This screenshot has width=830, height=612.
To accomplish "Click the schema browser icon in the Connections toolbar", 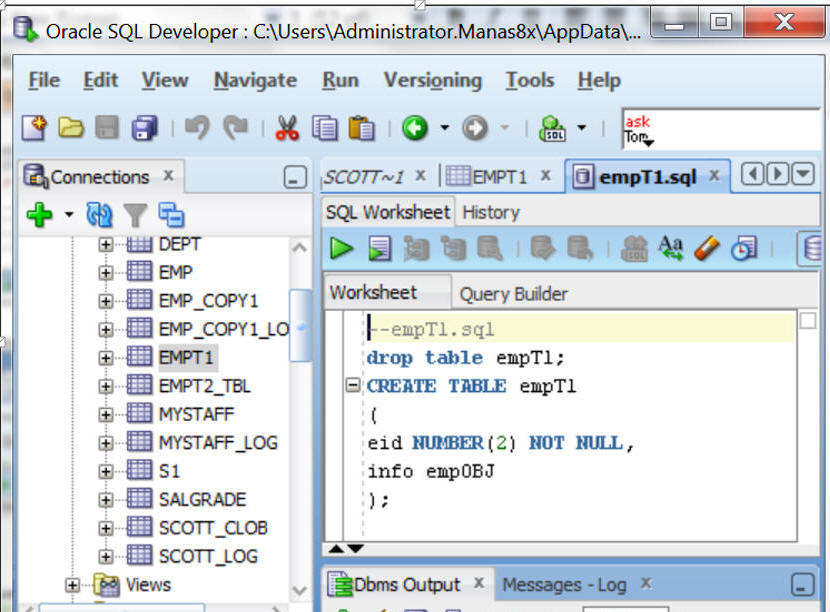I will click(x=171, y=214).
